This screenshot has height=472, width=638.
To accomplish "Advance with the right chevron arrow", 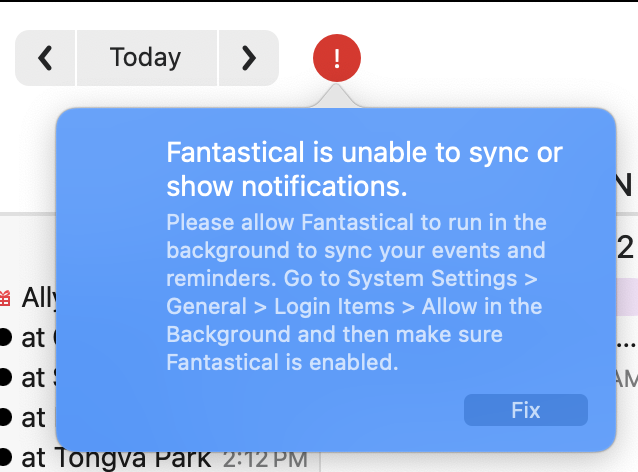I will pyautogui.click(x=249, y=58).
